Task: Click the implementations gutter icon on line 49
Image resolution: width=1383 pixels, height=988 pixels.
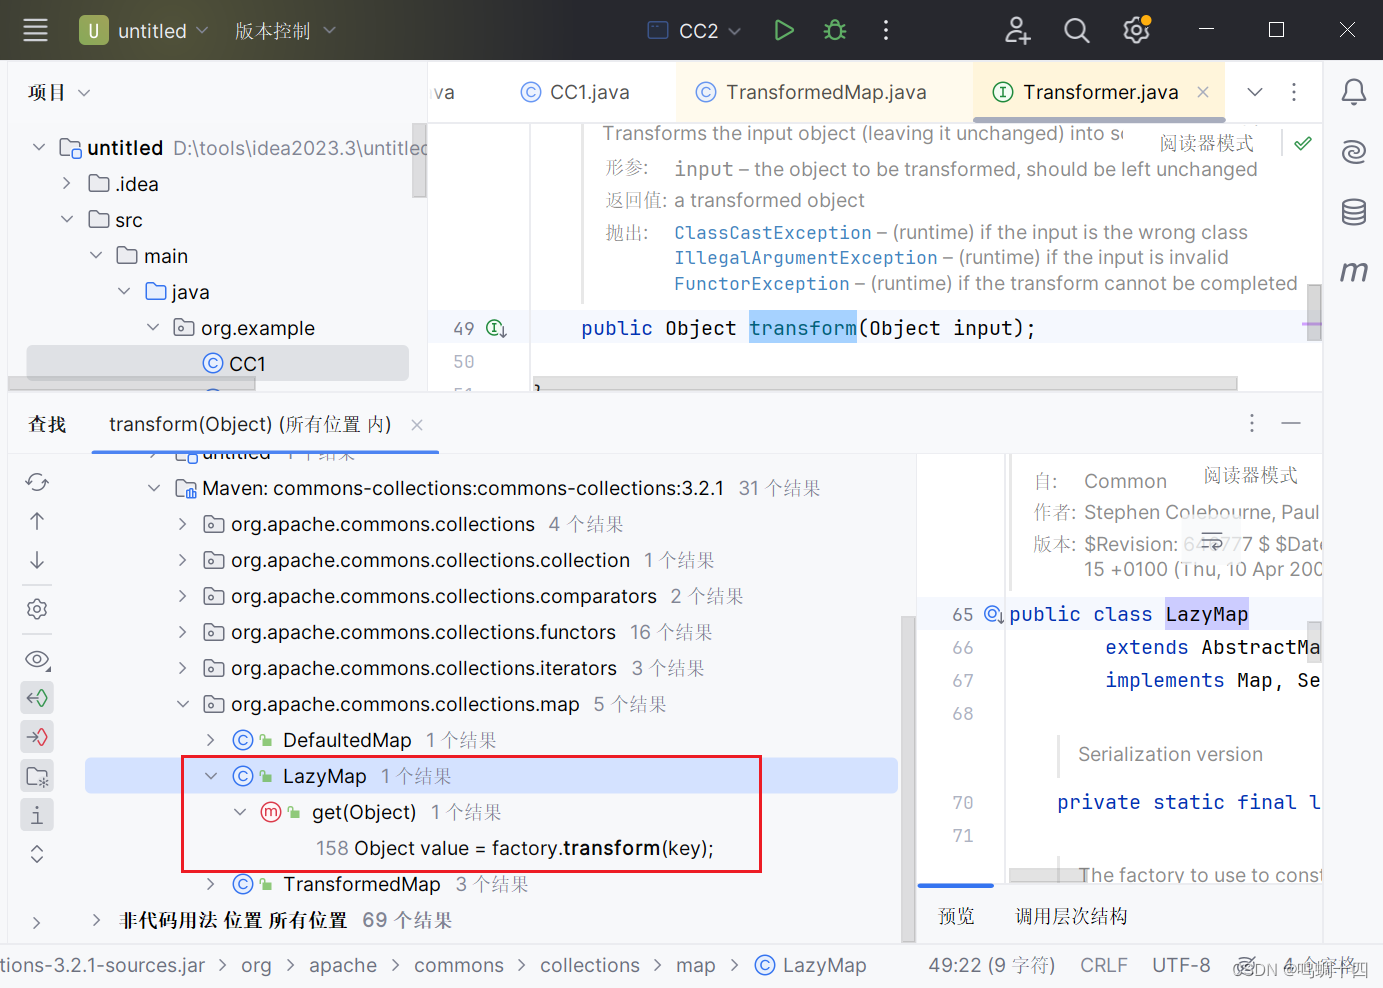Action: tap(496, 328)
